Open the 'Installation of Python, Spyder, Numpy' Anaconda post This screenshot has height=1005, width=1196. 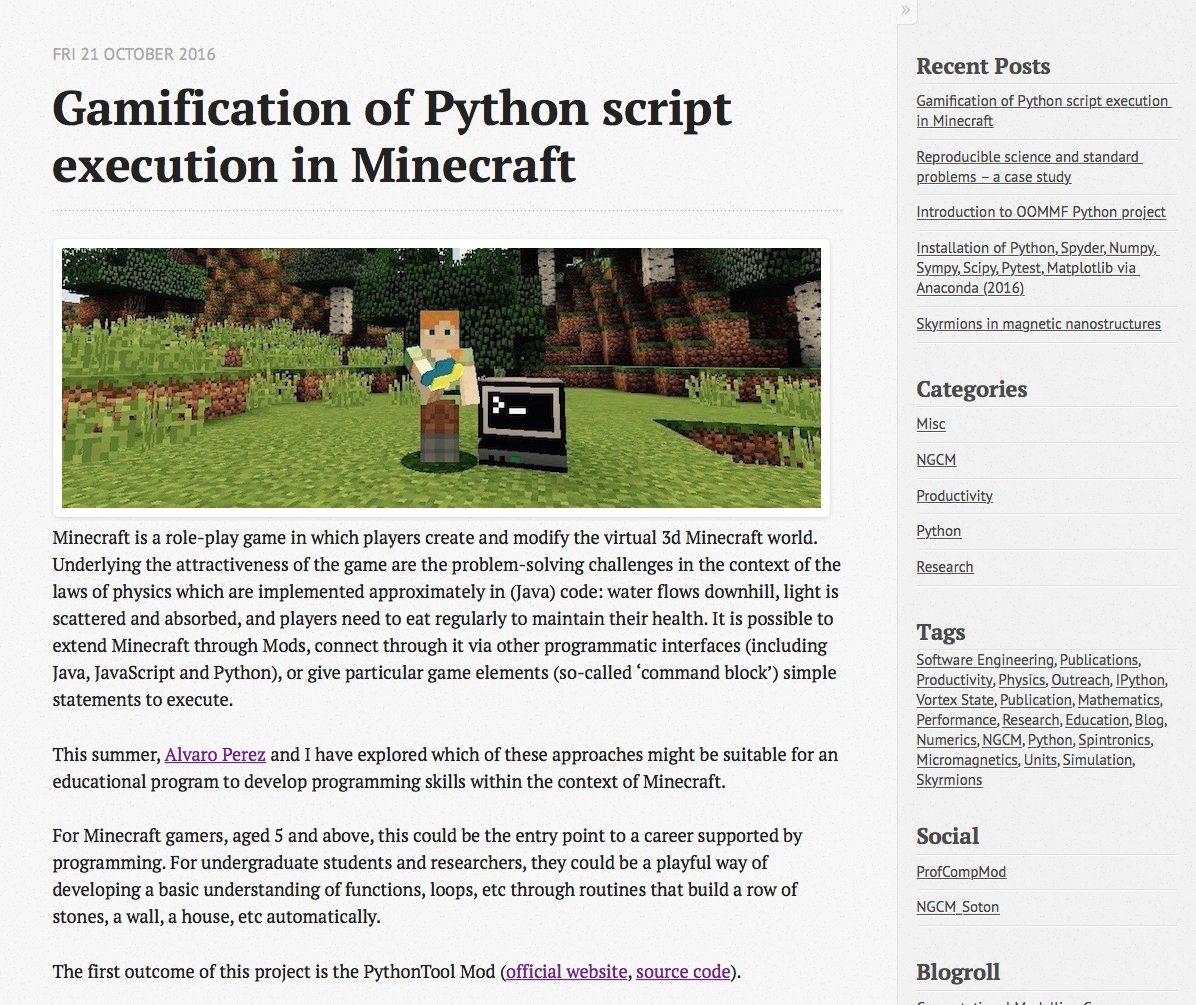(1037, 268)
